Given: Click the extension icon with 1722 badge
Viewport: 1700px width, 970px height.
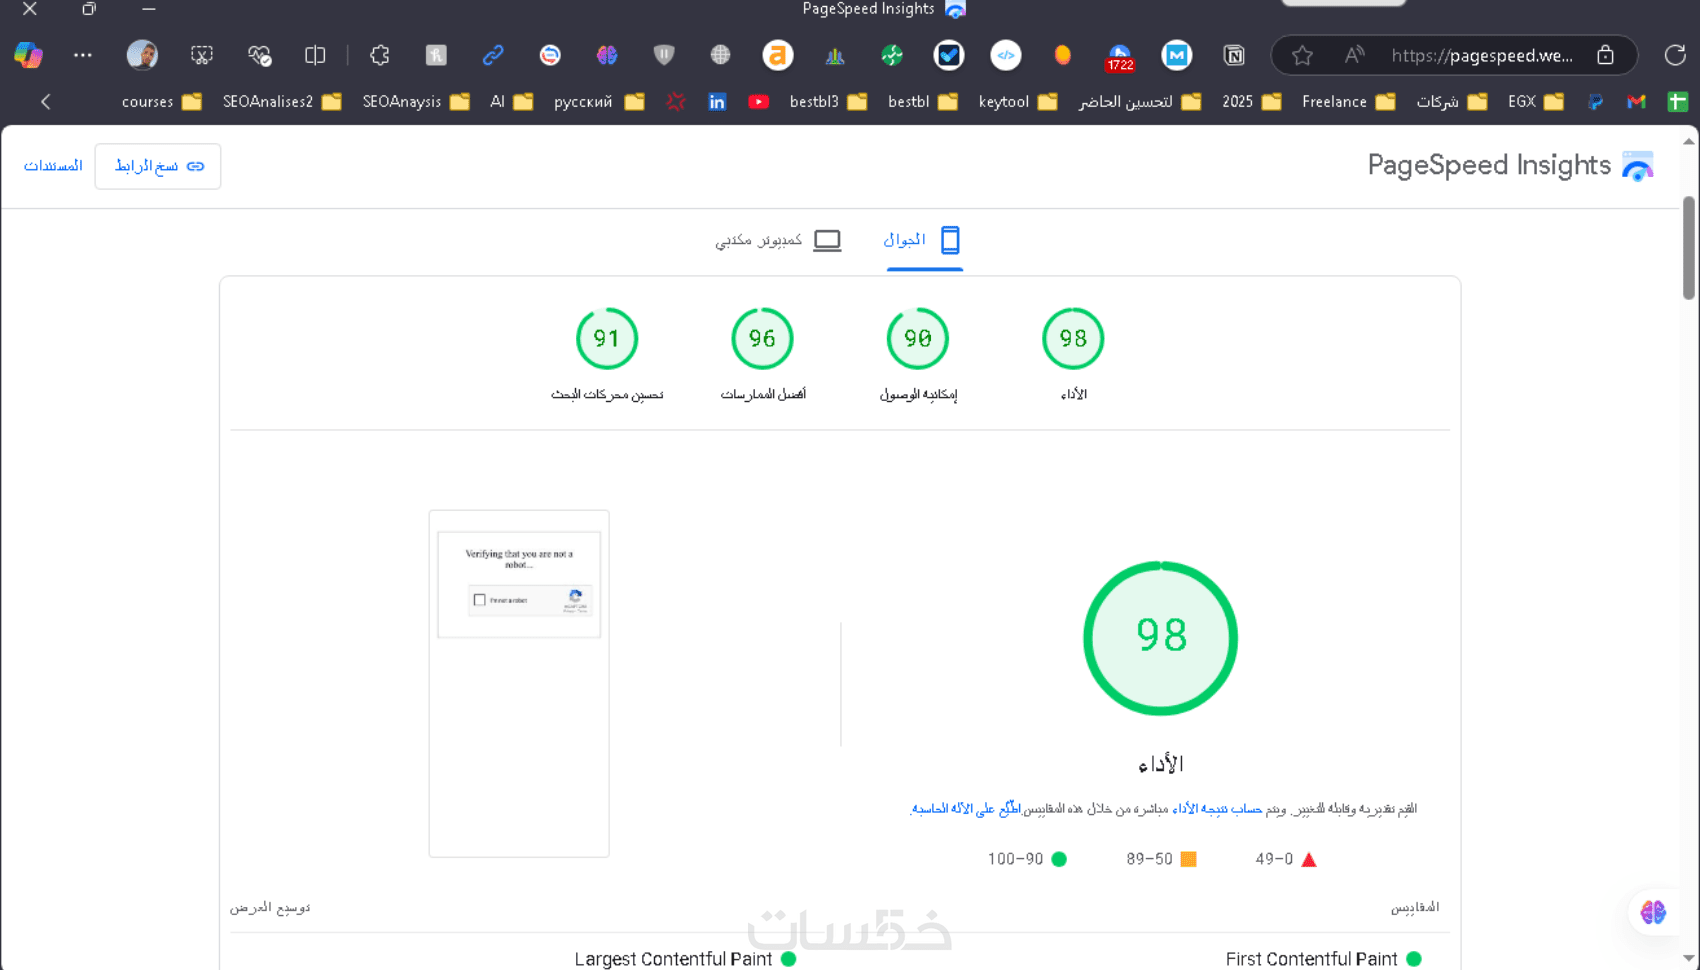Looking at the screenshot, I should 1120,57.
